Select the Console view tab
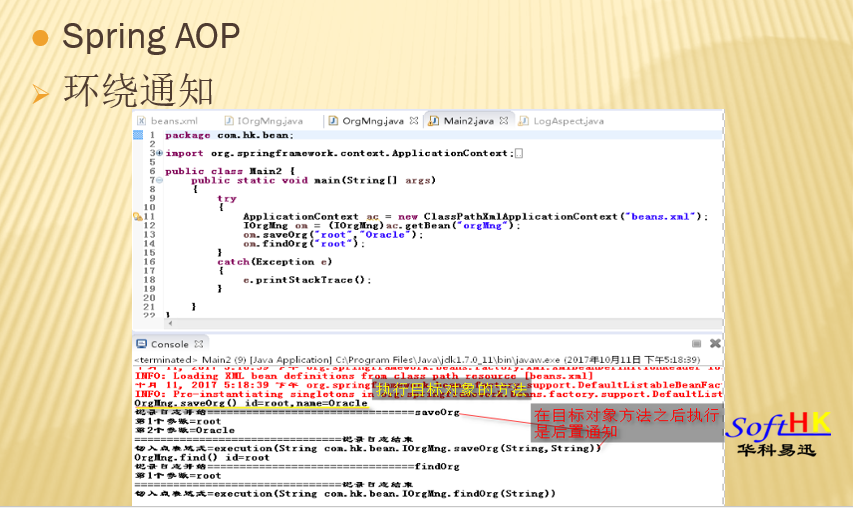This screenshot has height=508, width=853. coord(169,344)
